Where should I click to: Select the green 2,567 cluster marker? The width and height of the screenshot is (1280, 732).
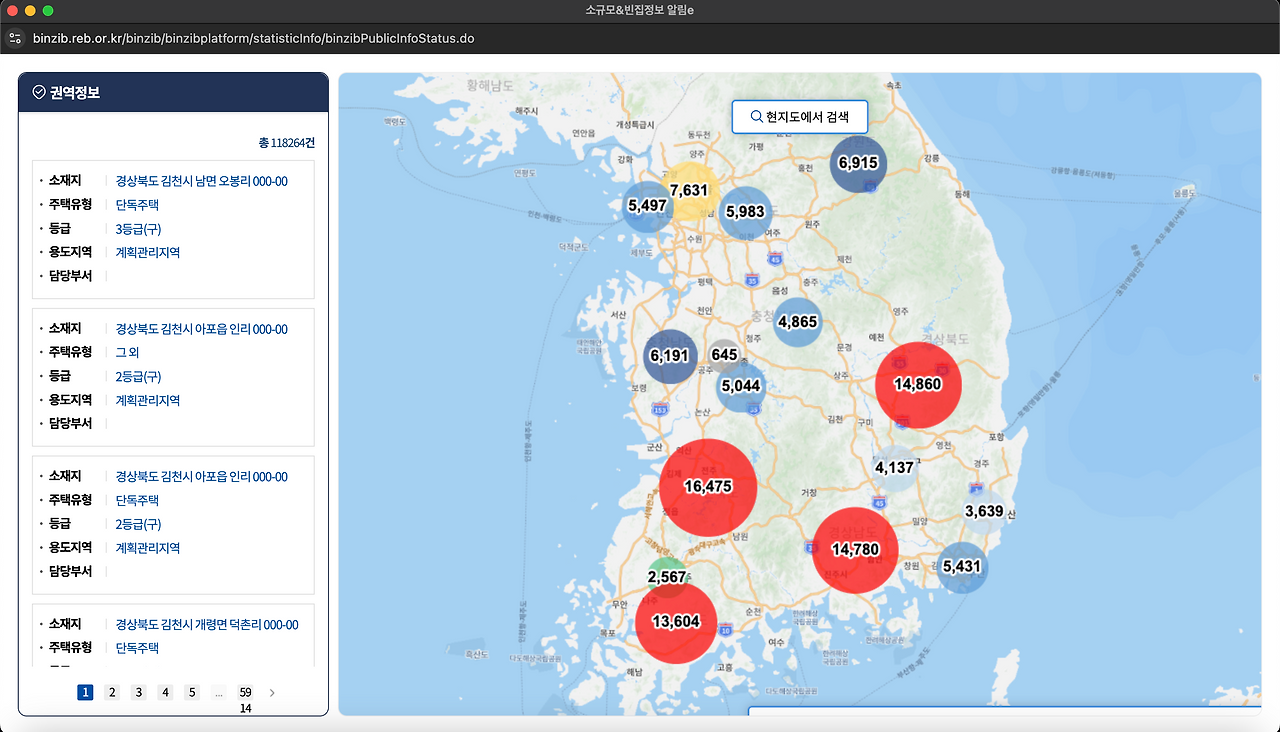[667, 578]
